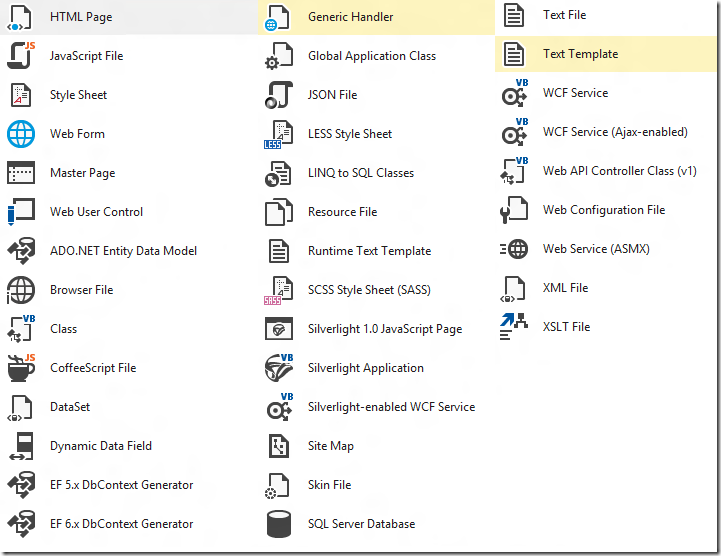Pick the "Silverlight Application" label

point(366,368)
